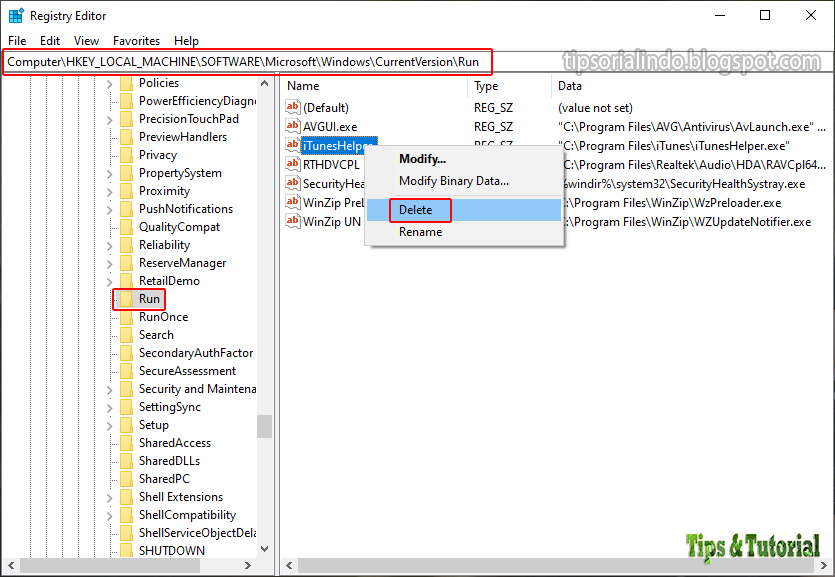
Task: Click the RTHDVCPL string value icon
Action: [x=292, y=164]
